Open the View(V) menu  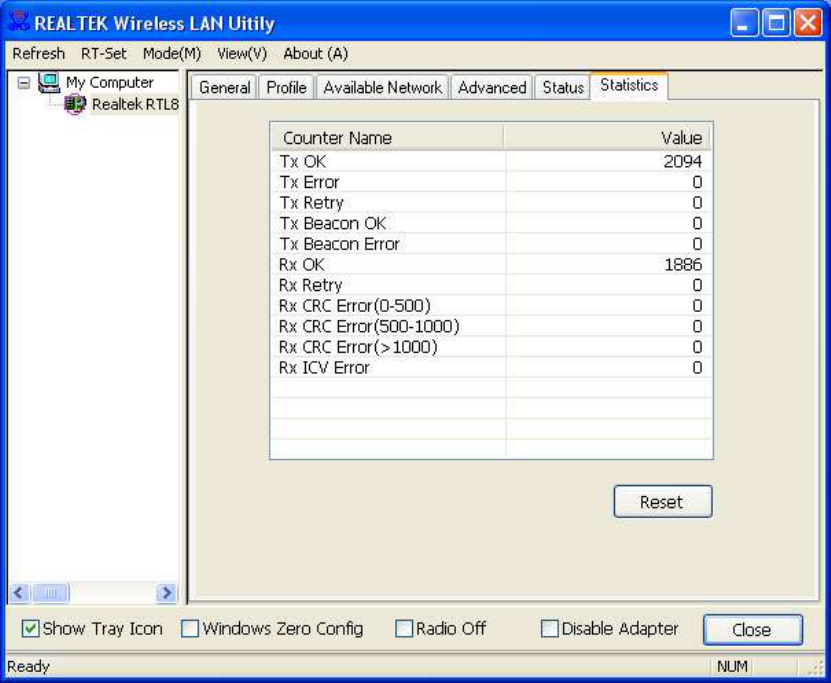point(242,54)
